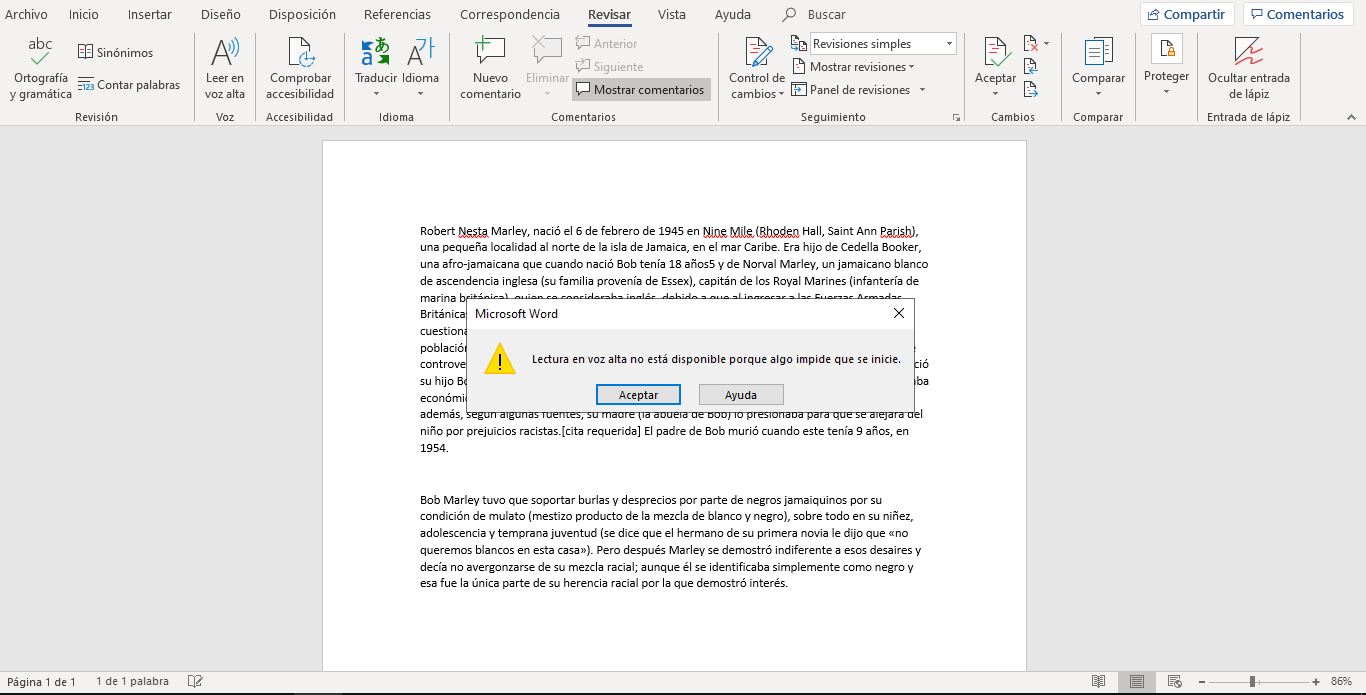Image resolution: width=1366 pixels, height=695 pixels.
Task: Switch to Insertar tab
Action: [x=149, y=14]
